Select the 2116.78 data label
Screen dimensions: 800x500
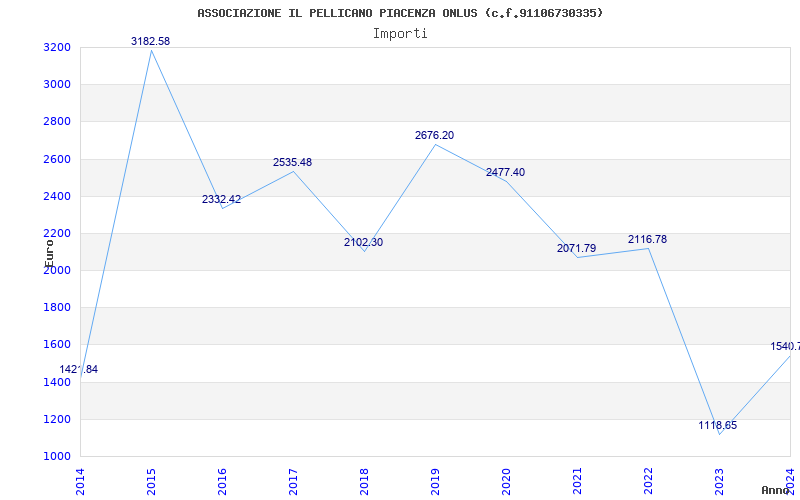point(647,239)
